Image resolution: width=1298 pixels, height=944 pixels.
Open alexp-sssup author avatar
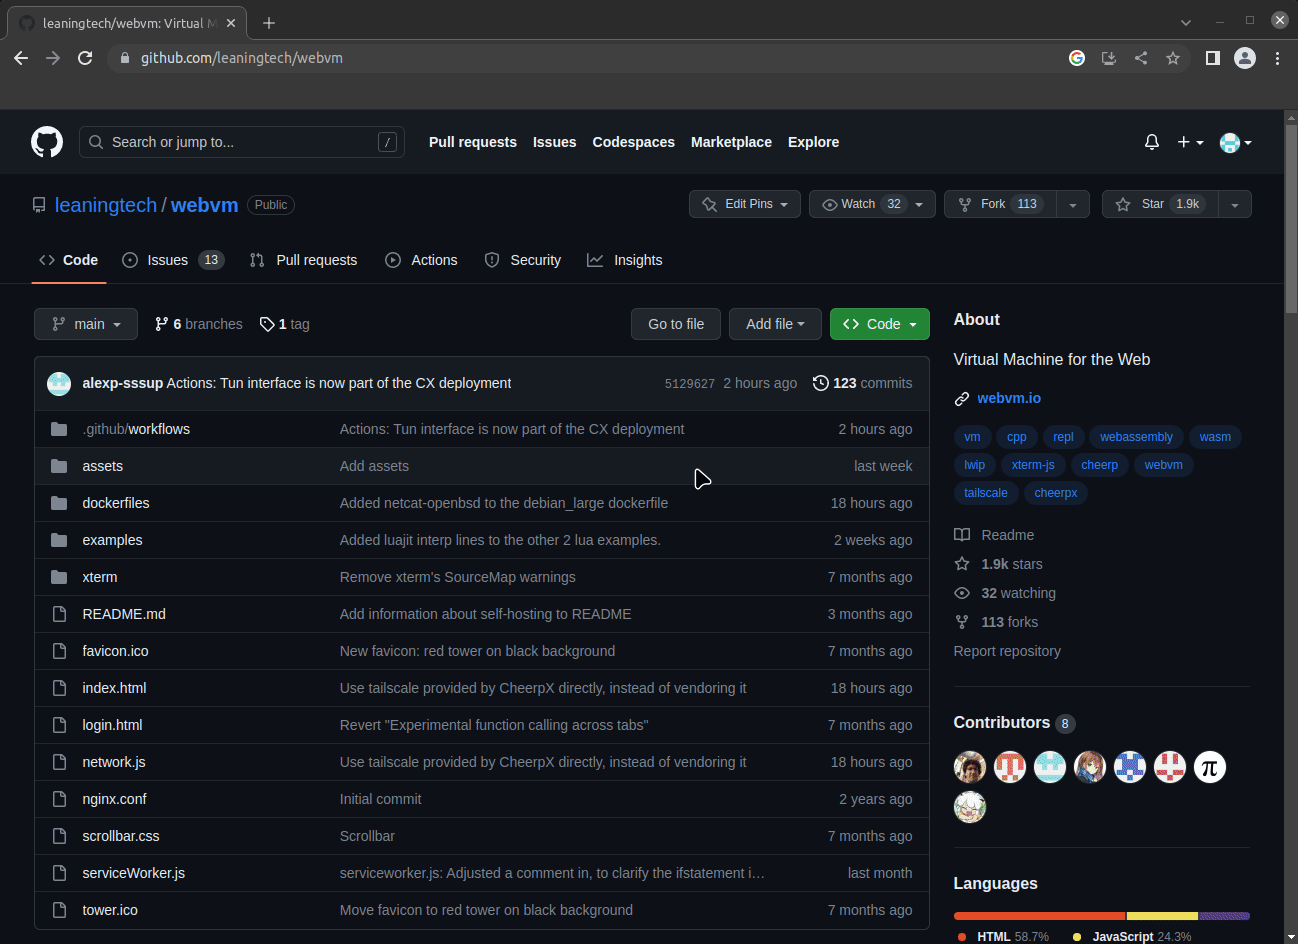pyautogui.click(x=59, y=383)
